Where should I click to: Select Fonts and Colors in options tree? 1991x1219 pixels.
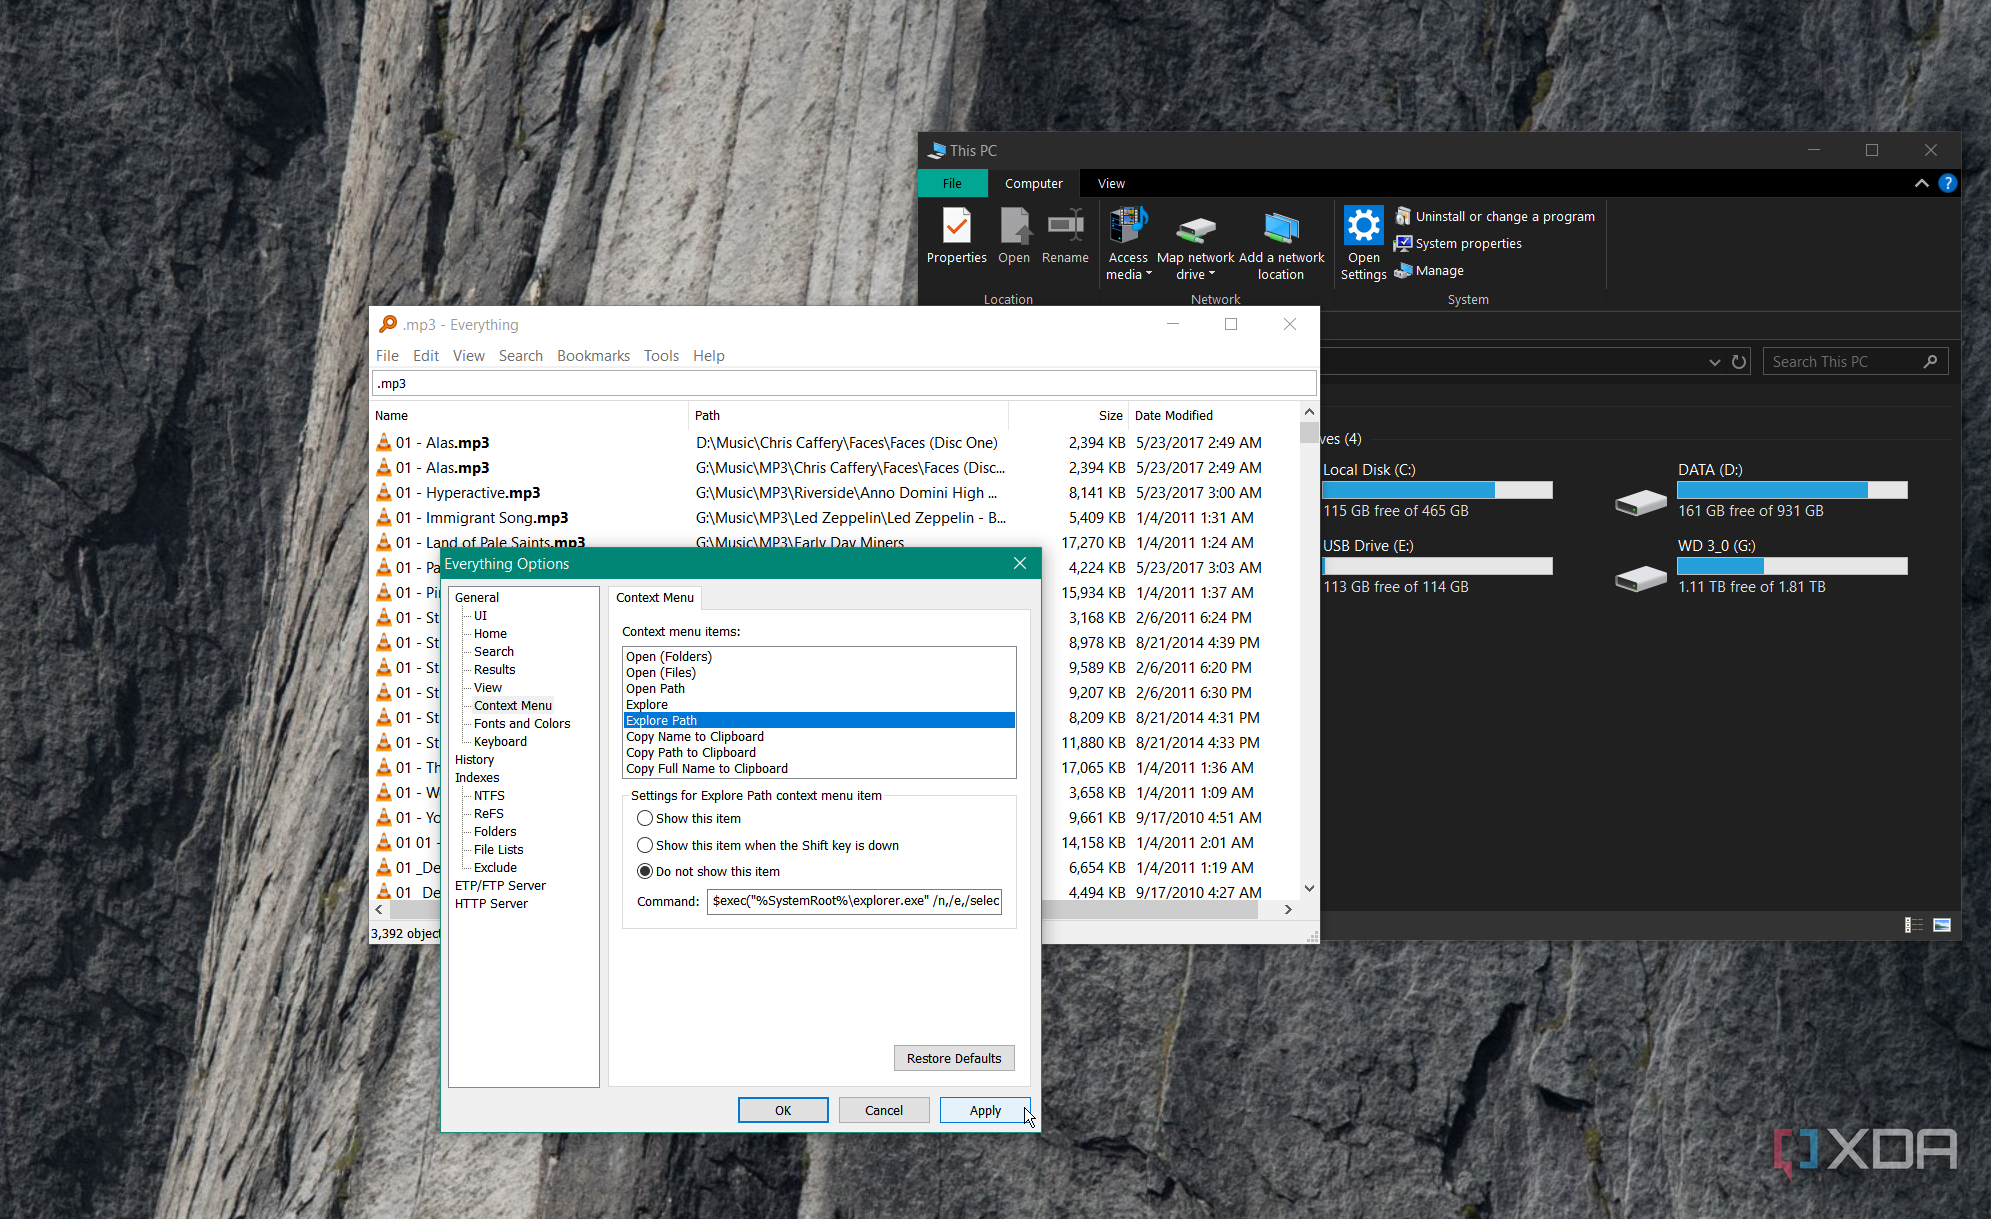coord(521,724)
